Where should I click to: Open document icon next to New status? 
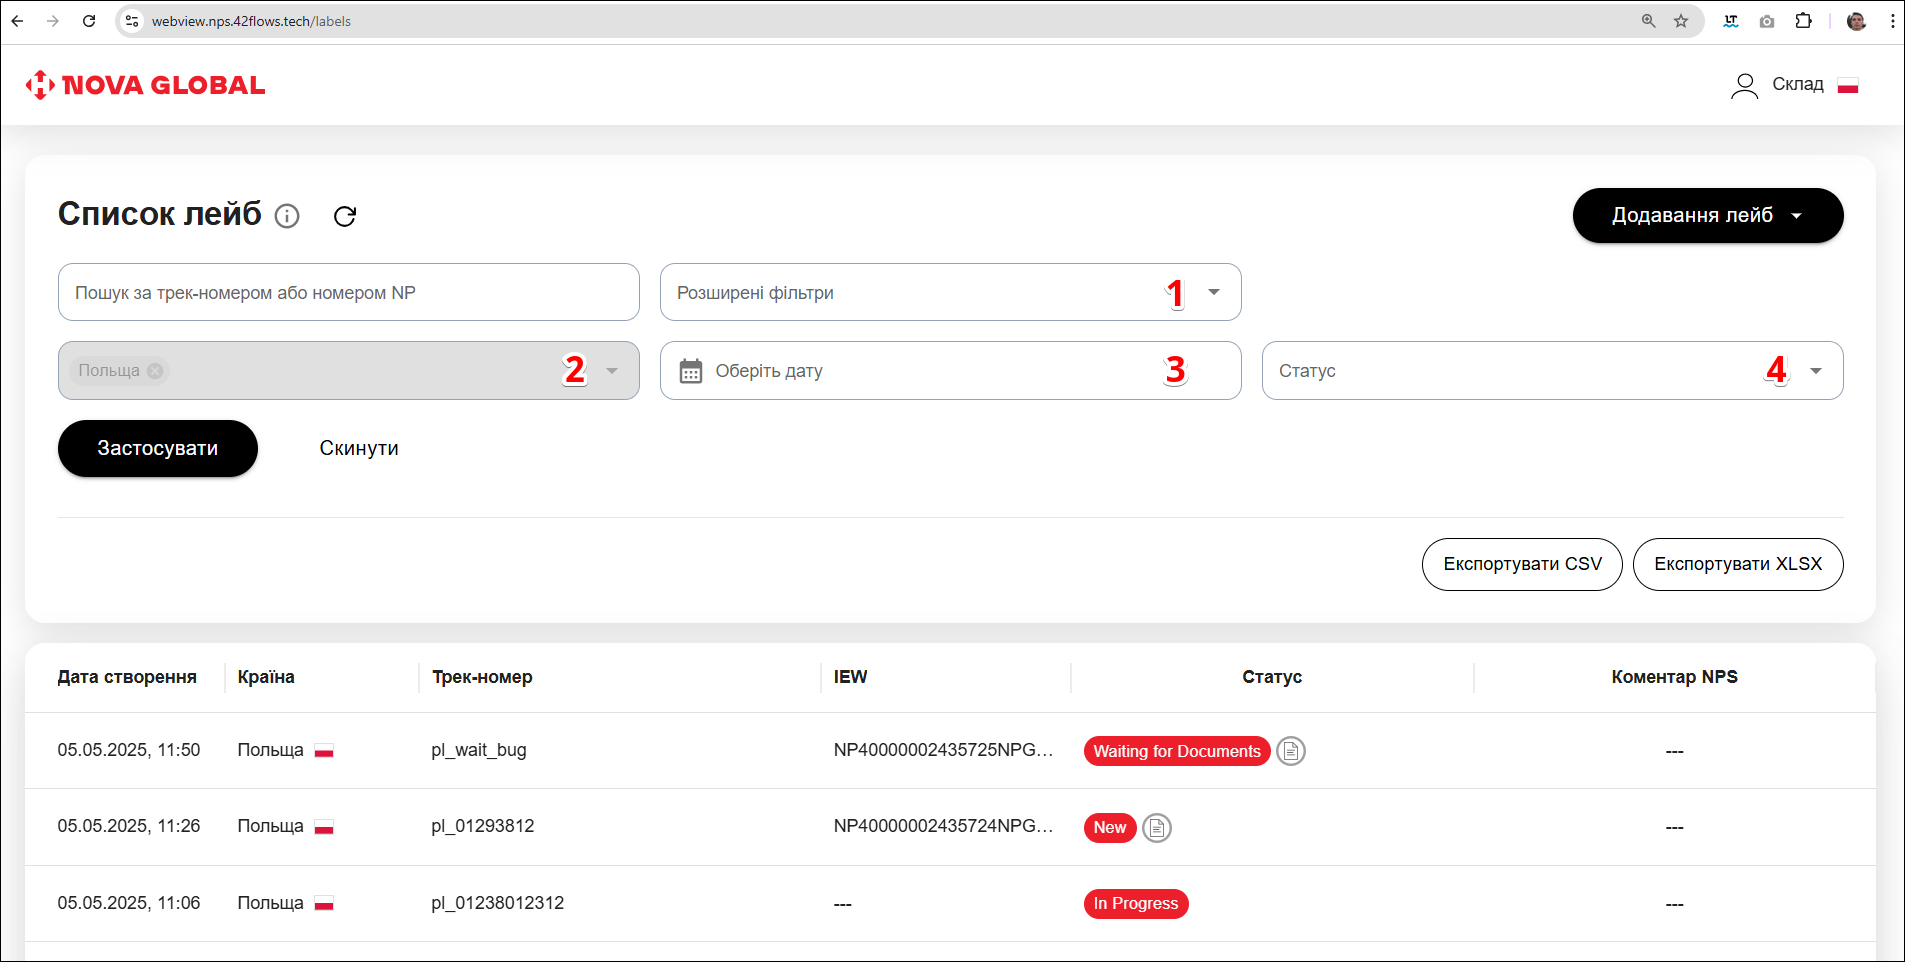point(1157,828)
